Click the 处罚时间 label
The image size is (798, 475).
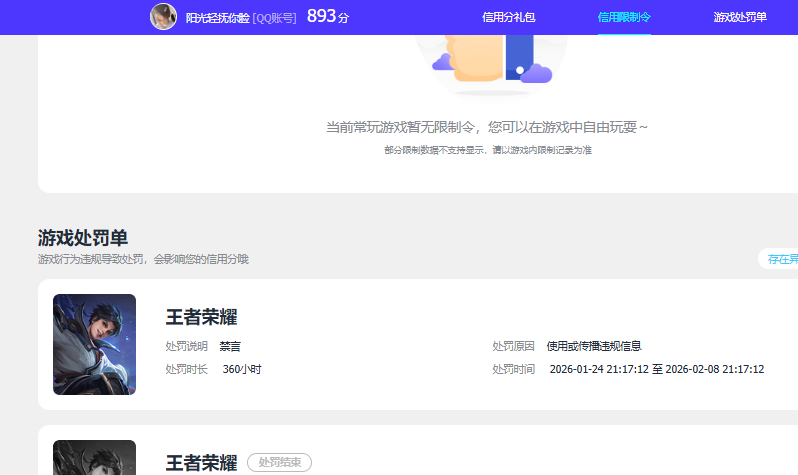coord(513,369)
